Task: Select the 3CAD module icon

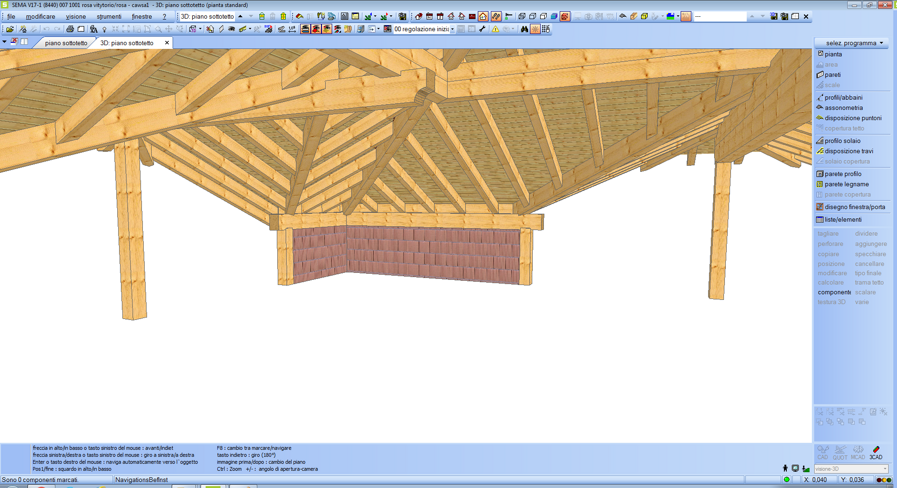Action: (x=876, y=453)
